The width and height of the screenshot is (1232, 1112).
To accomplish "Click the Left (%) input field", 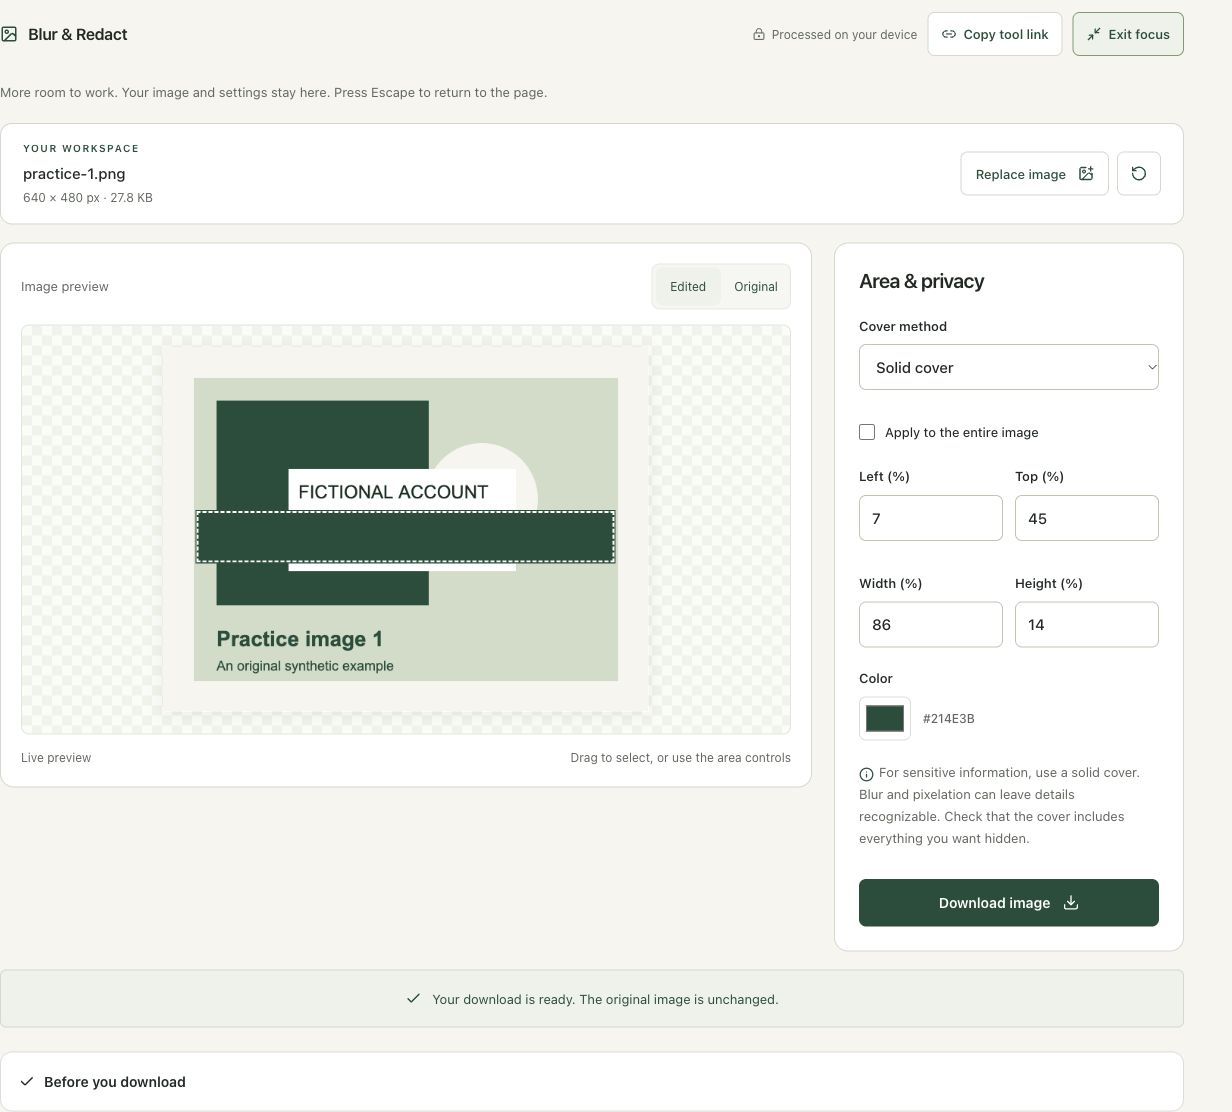I will (930, 518).
